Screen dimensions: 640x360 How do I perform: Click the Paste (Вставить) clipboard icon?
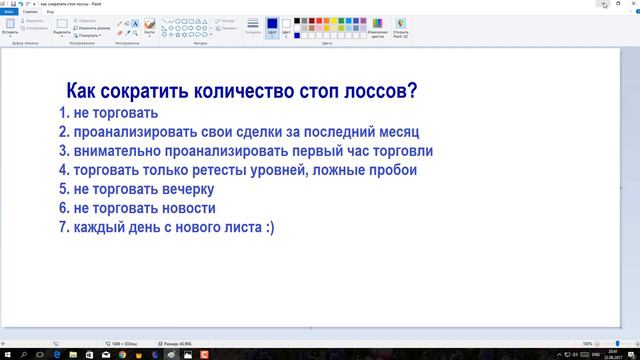[10, 24]
